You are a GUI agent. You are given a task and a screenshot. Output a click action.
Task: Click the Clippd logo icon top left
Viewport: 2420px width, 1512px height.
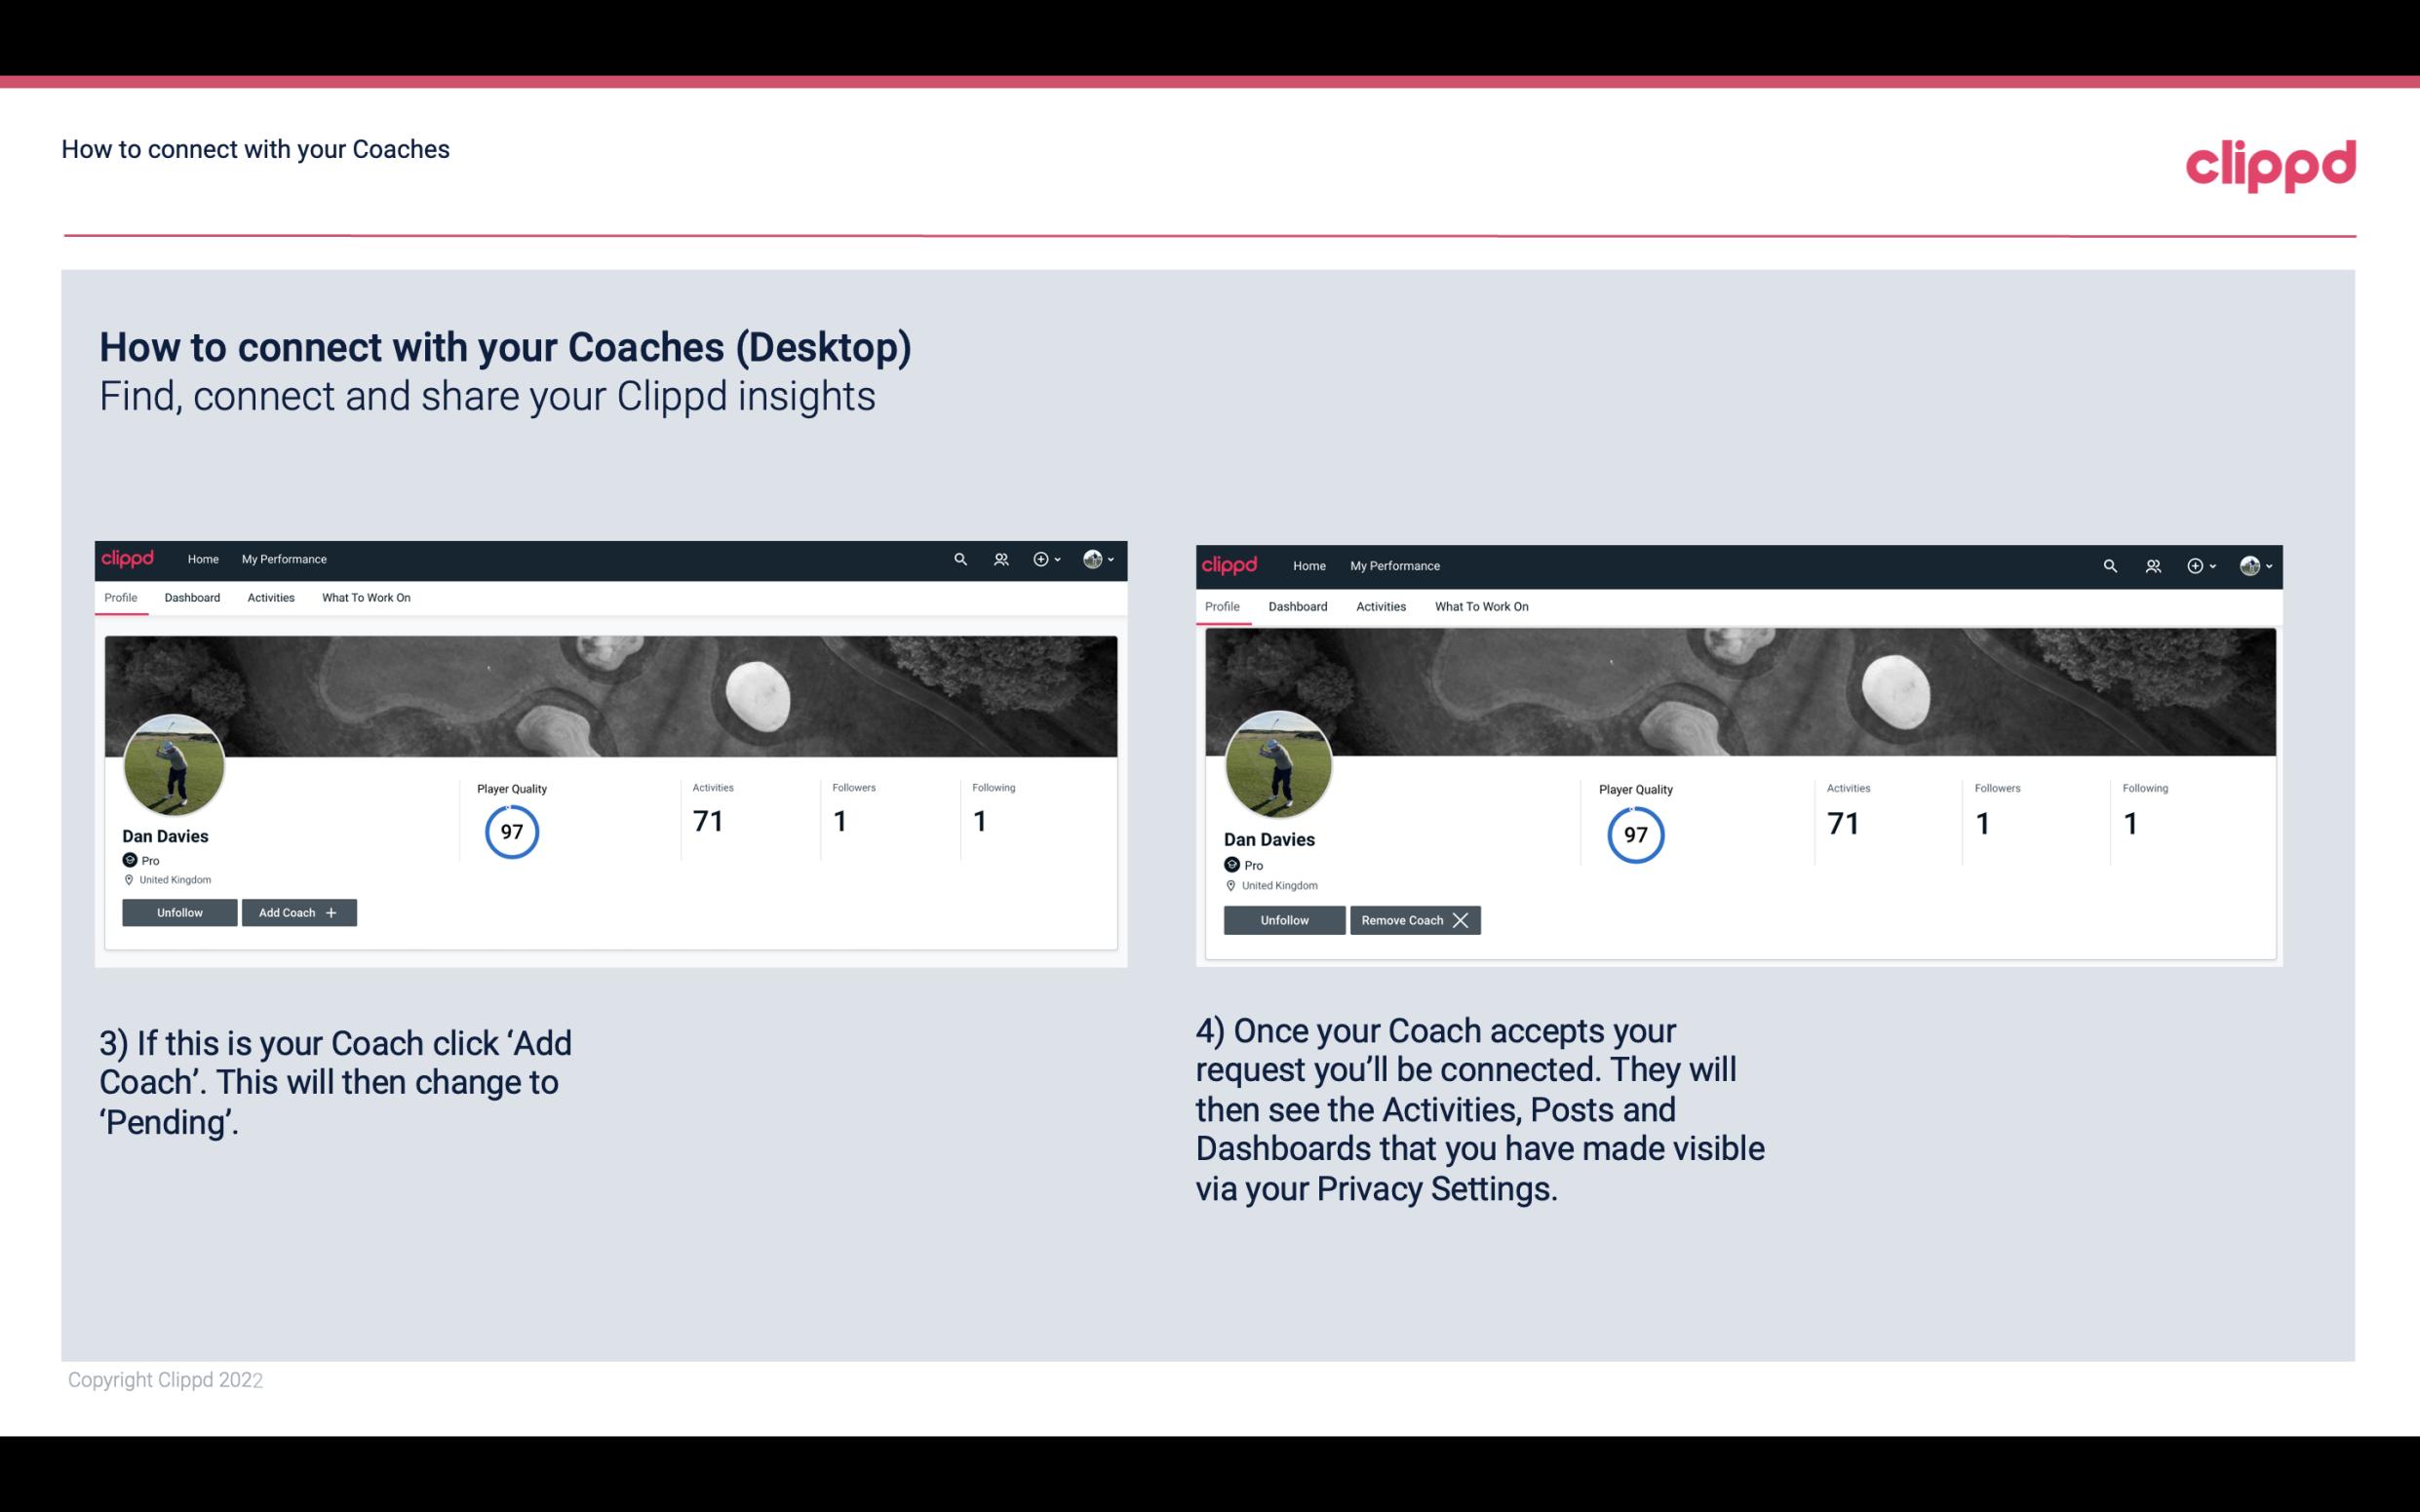(131, 560)
